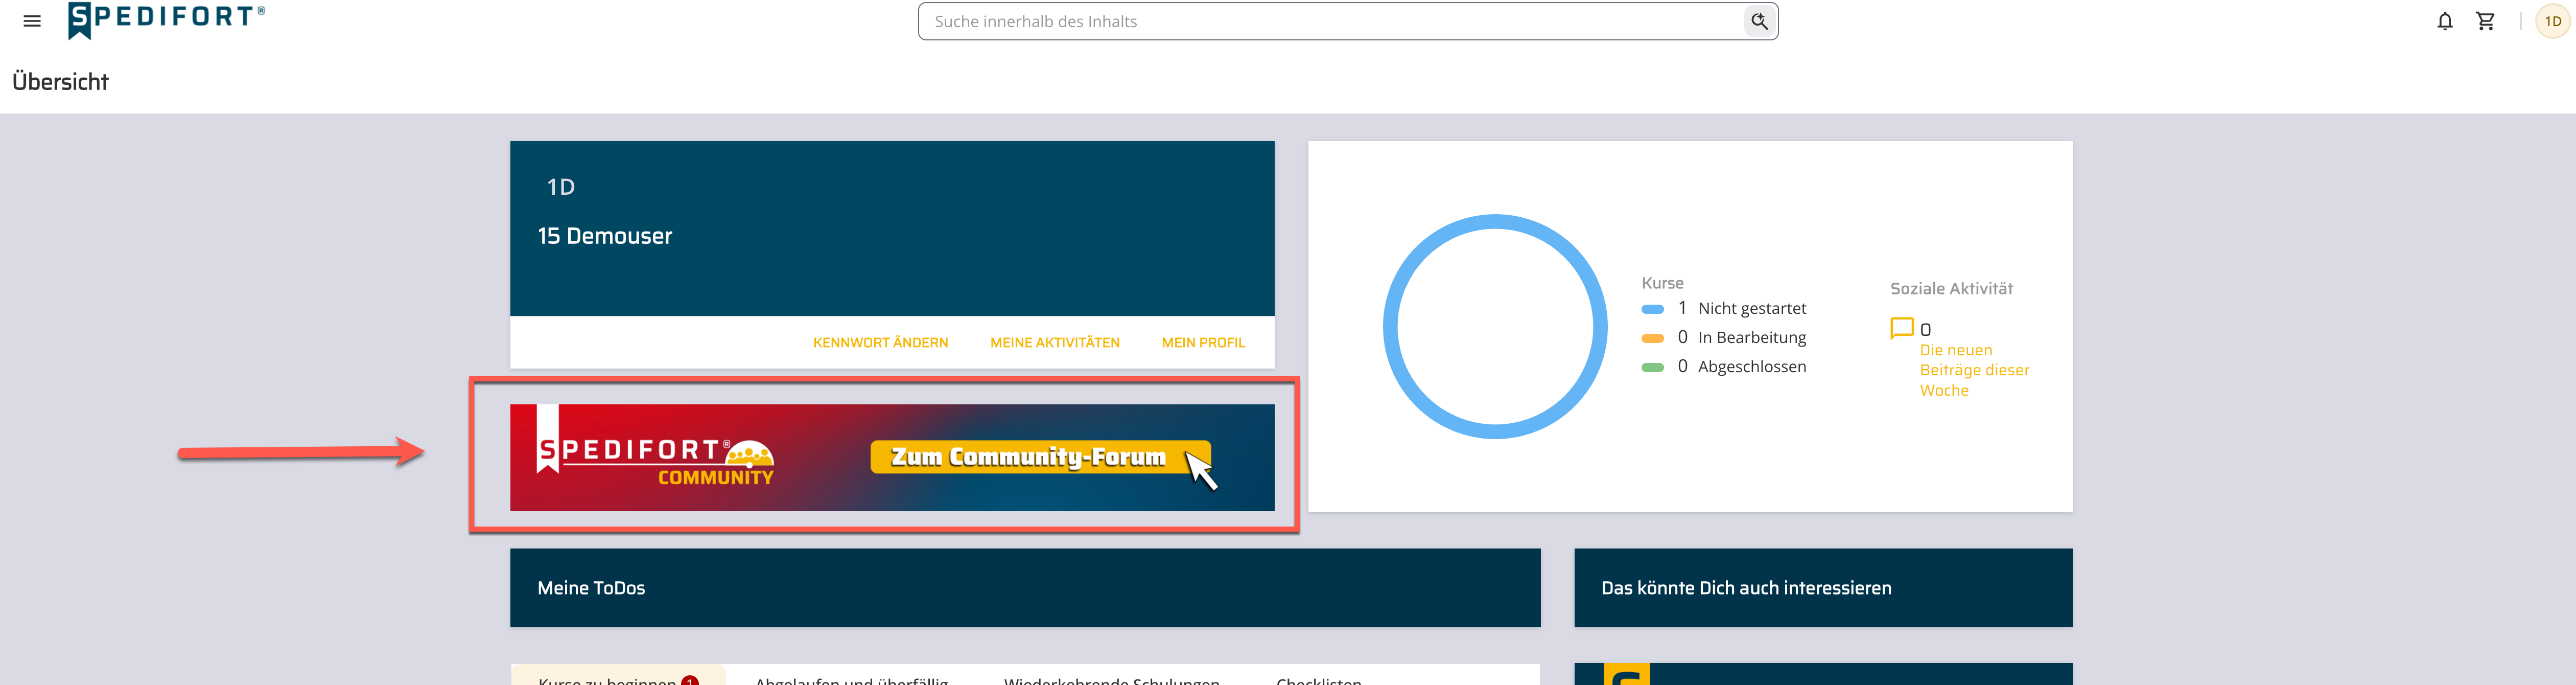Open 'Die neuen Beiträge dieser Woche' link
2576x685 pixels.
point(1974,370)
